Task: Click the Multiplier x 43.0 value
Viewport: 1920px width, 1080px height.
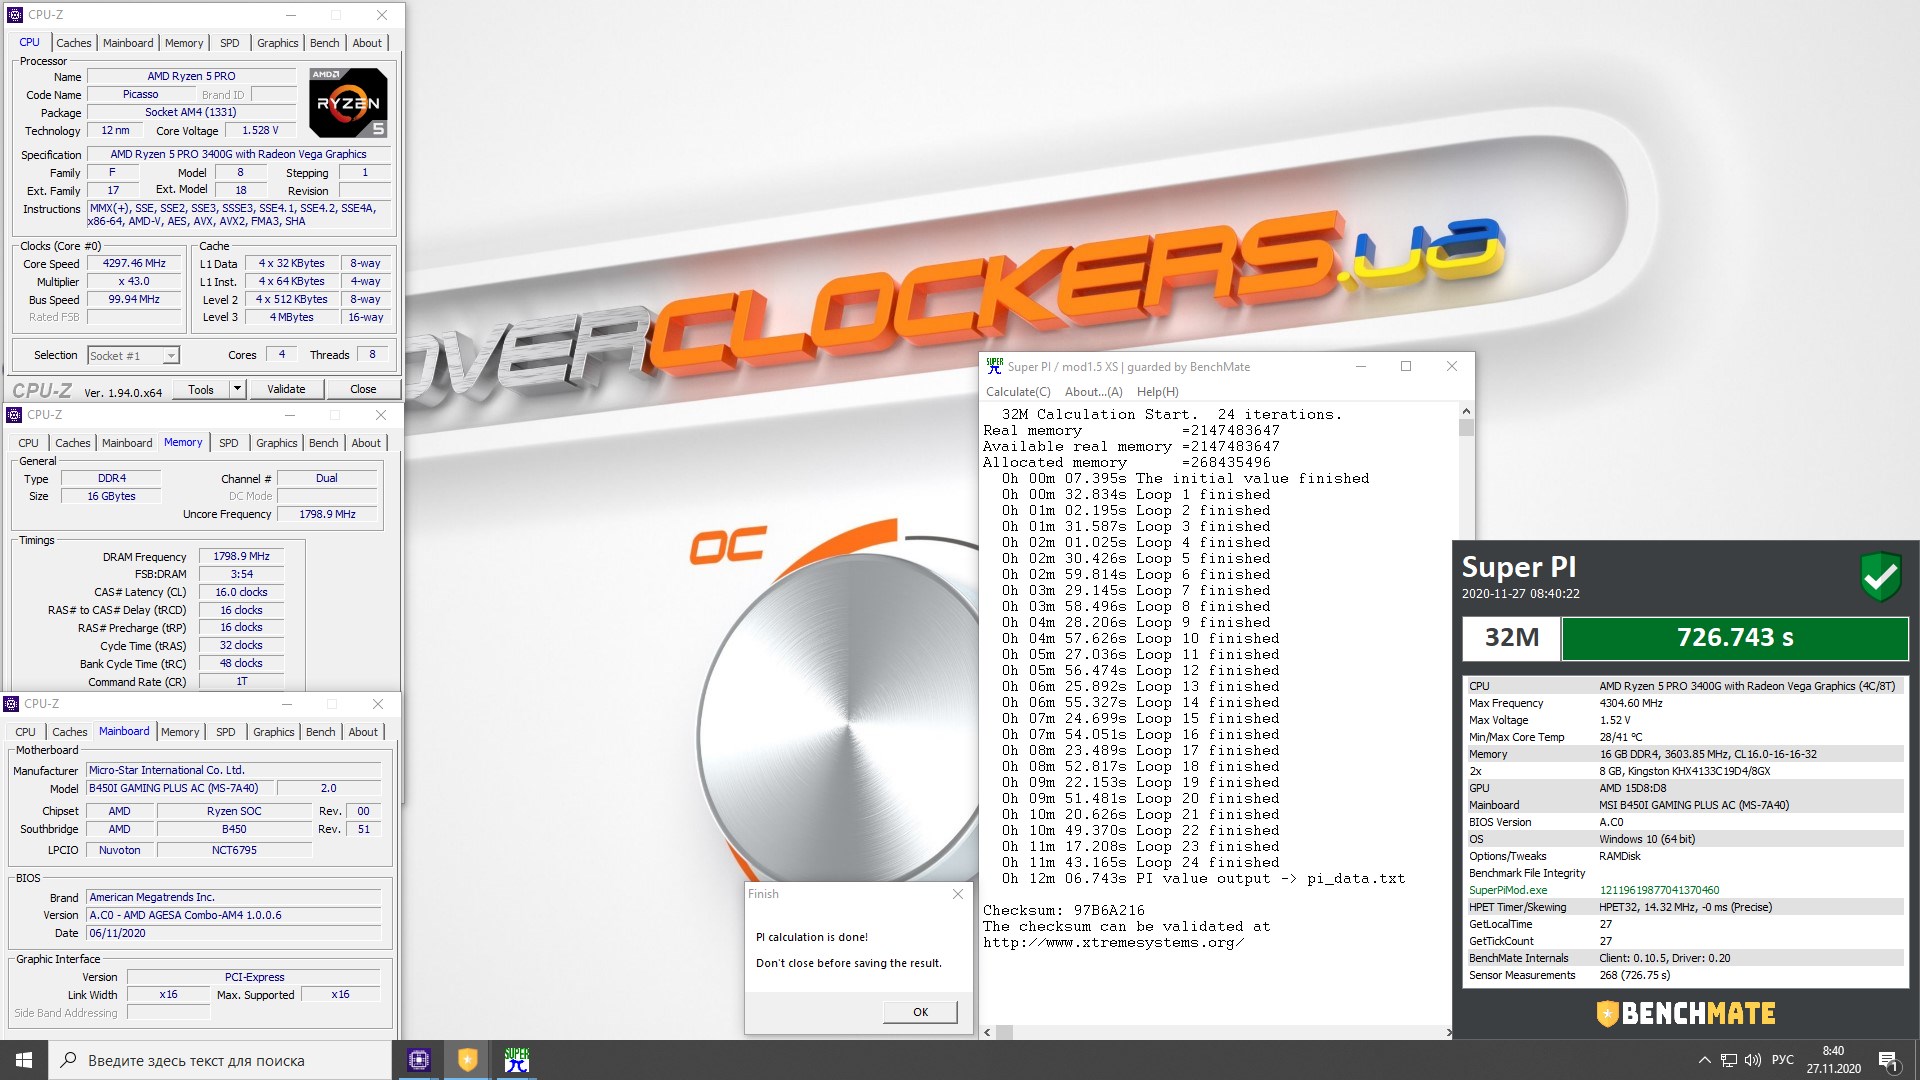Action: click(134, 281)
